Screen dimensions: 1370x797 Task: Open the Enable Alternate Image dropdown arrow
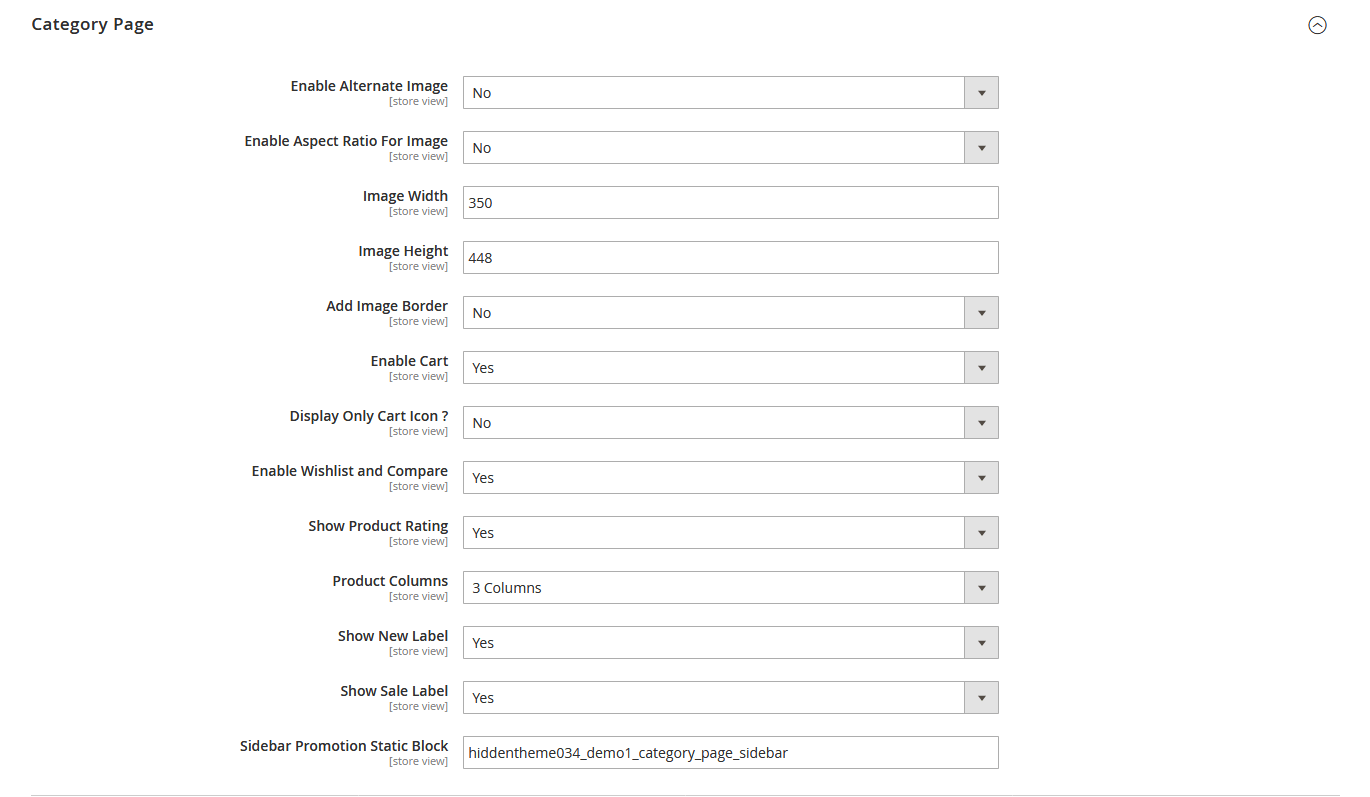click(982, 92)
